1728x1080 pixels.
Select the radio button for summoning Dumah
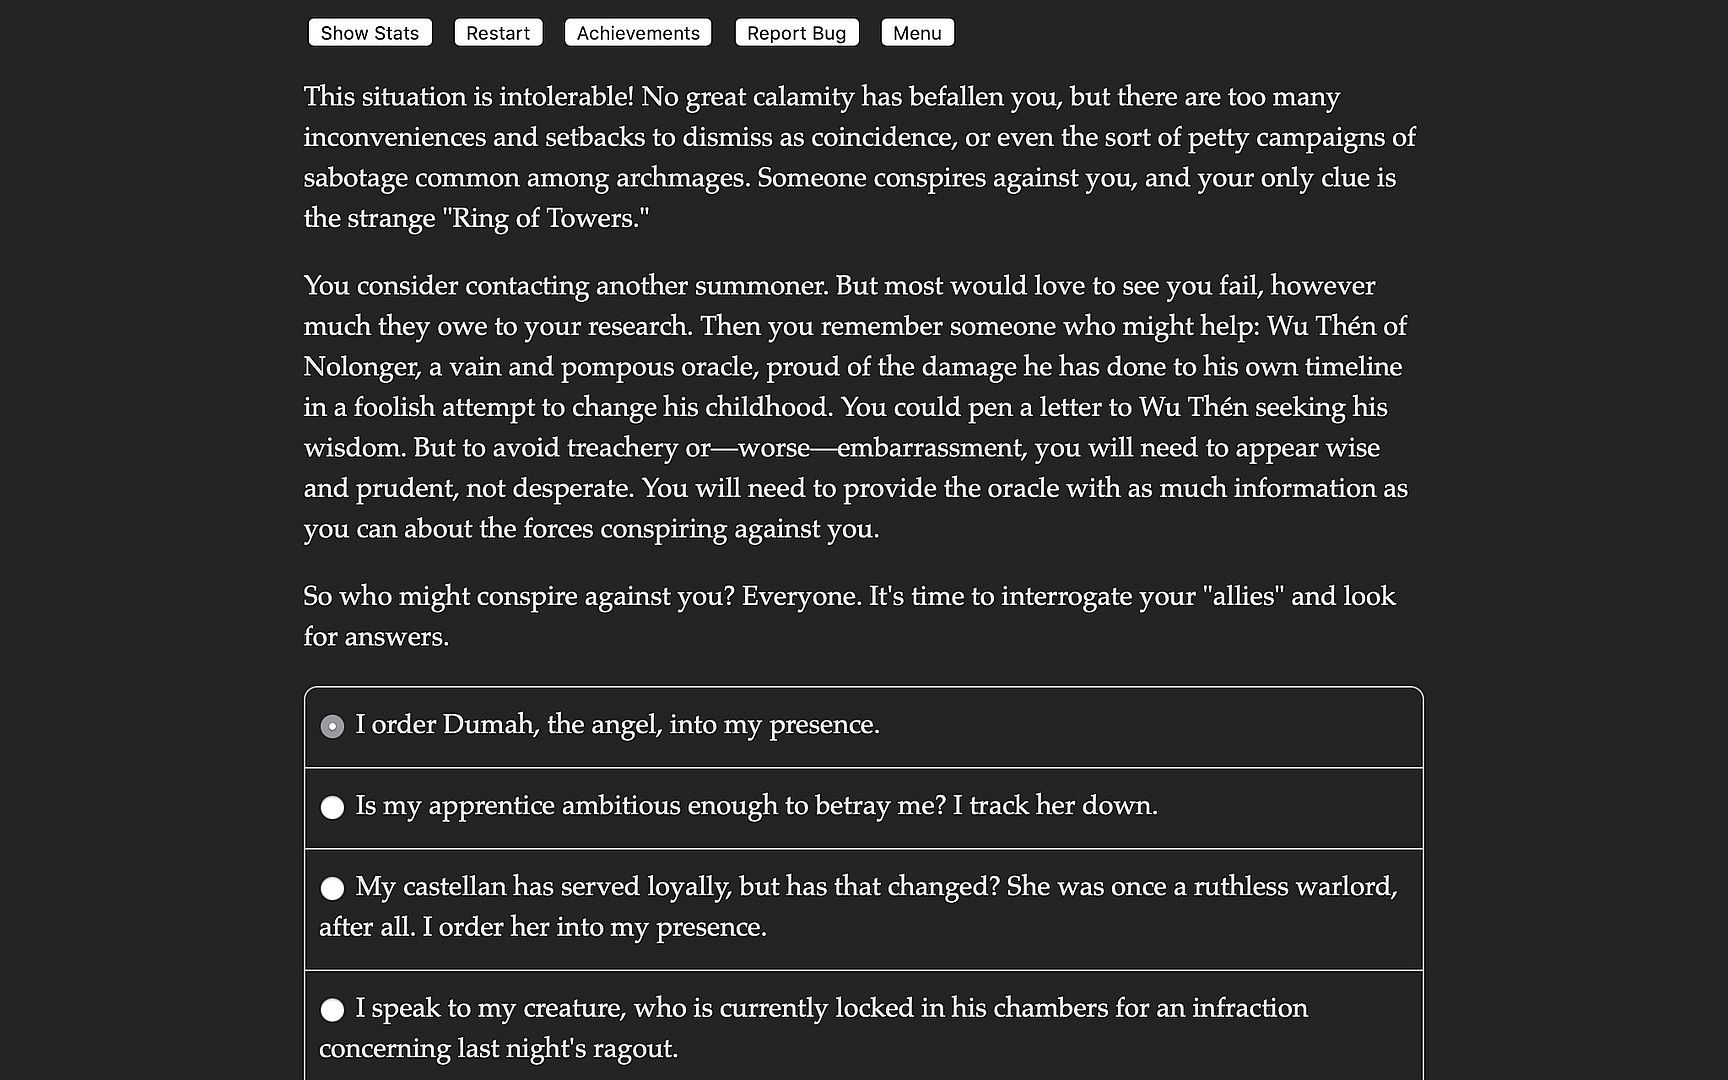pos(332,726)
